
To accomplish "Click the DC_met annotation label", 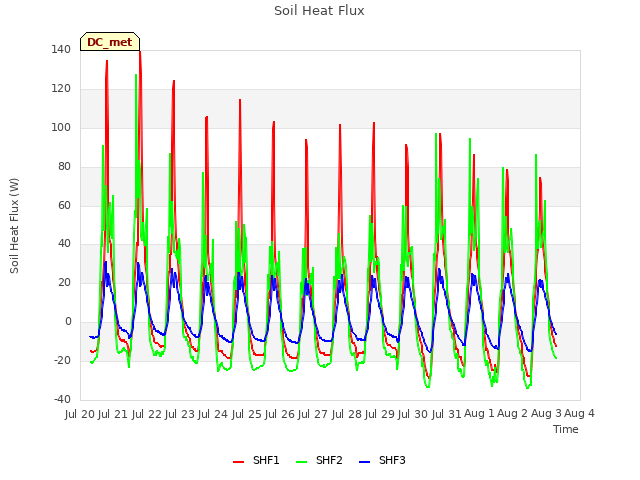I will [x=110, y=42].
